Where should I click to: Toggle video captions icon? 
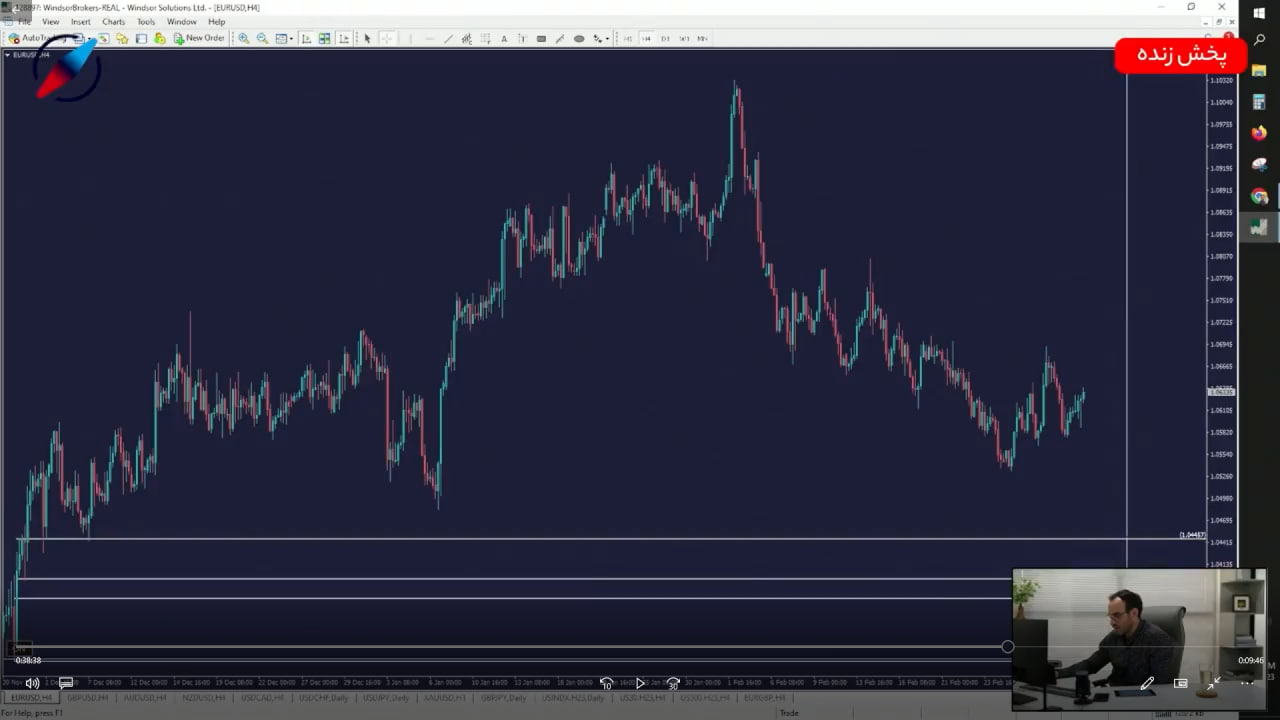coord(65,683)
